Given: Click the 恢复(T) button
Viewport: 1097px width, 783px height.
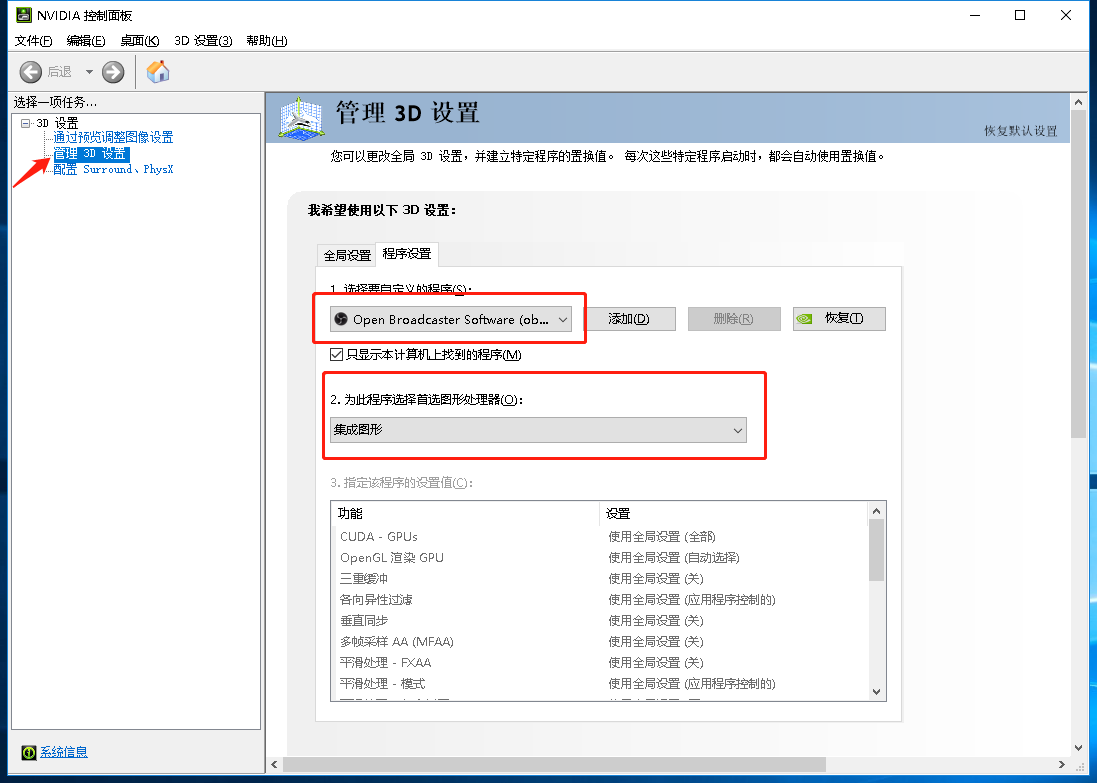Looking at the screenshot, I should 840,319.
